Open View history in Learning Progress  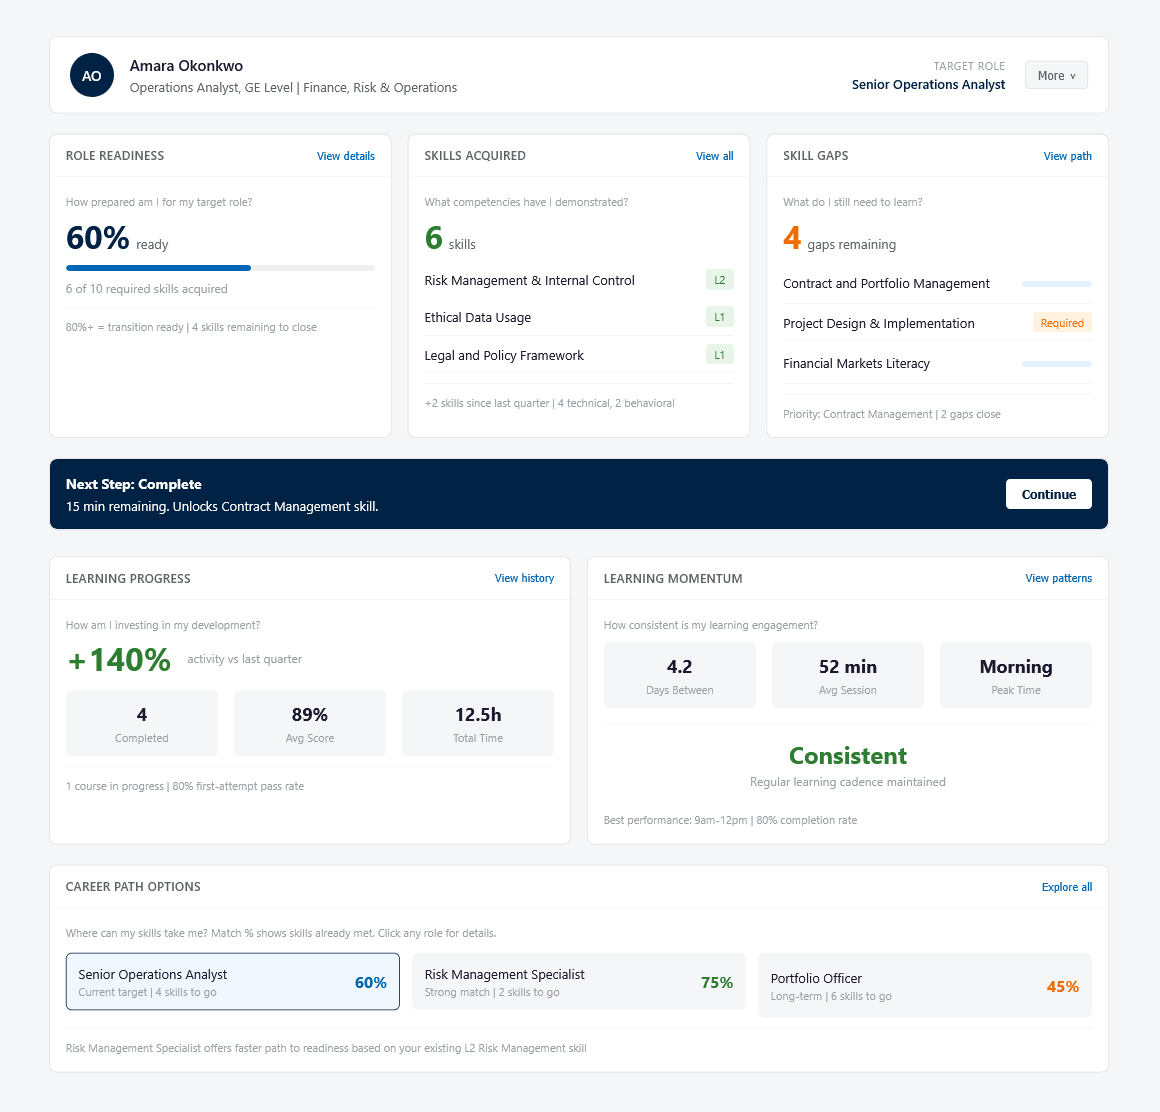[x=524, y=579]
